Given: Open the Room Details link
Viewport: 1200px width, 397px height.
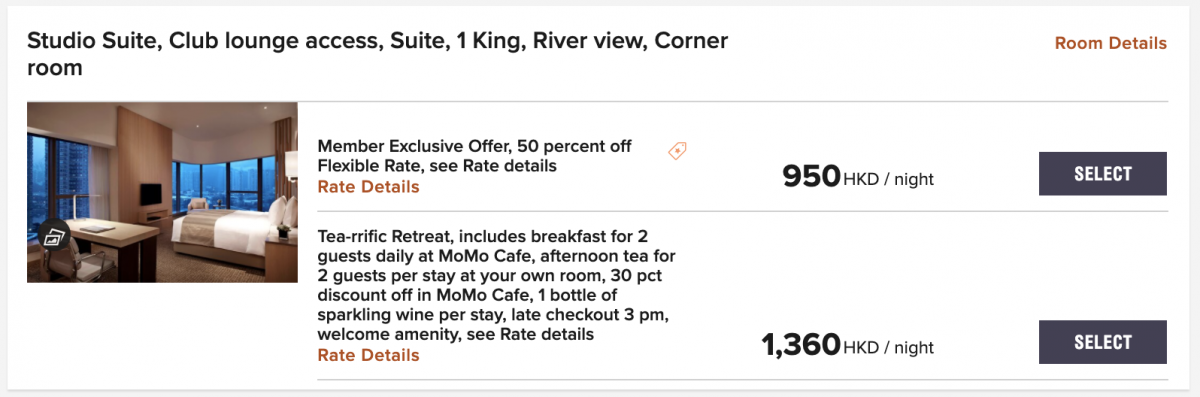Looking at the screenshot, I should click(1110, 43).
